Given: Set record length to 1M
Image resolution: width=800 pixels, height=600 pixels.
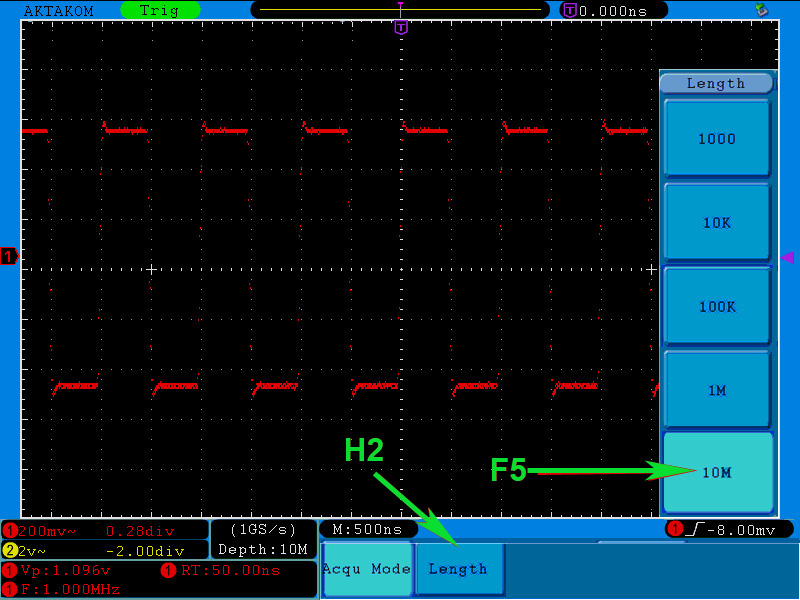Looking at the screenshot, I should pyautogui.click(x=717, y=390).
